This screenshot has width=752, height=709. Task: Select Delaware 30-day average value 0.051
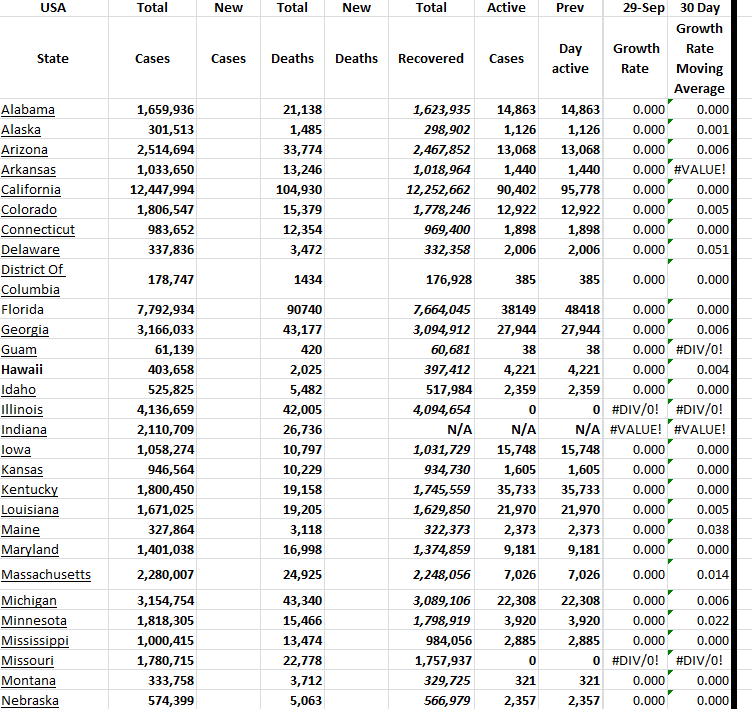713,250
